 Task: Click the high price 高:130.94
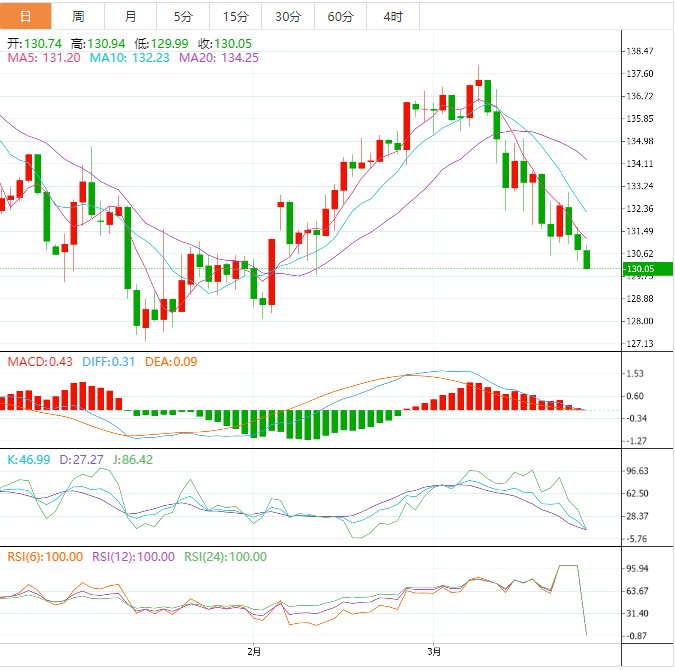[98, 43]
